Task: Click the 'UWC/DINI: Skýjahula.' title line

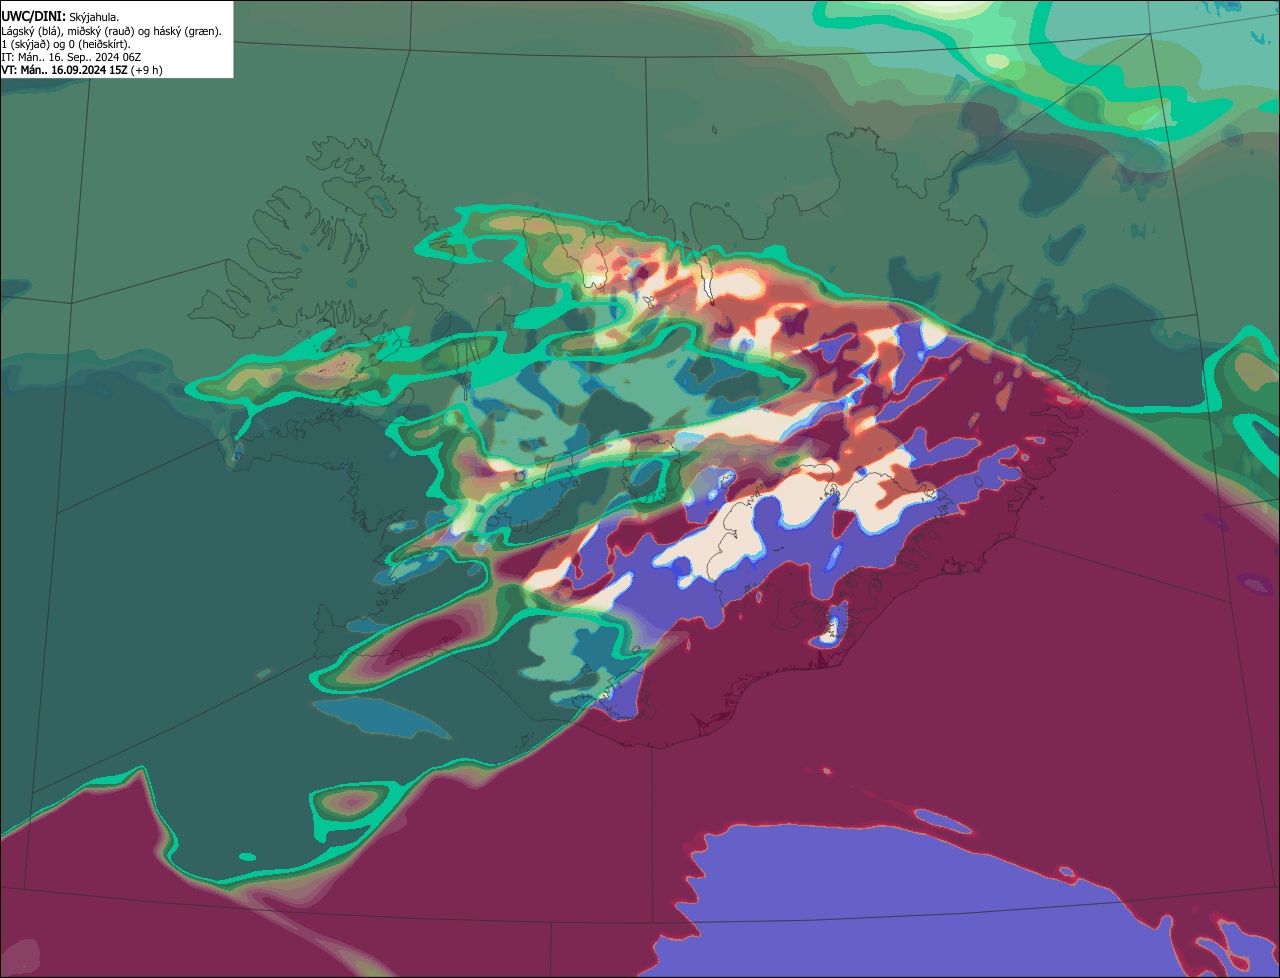Action: 60,17
